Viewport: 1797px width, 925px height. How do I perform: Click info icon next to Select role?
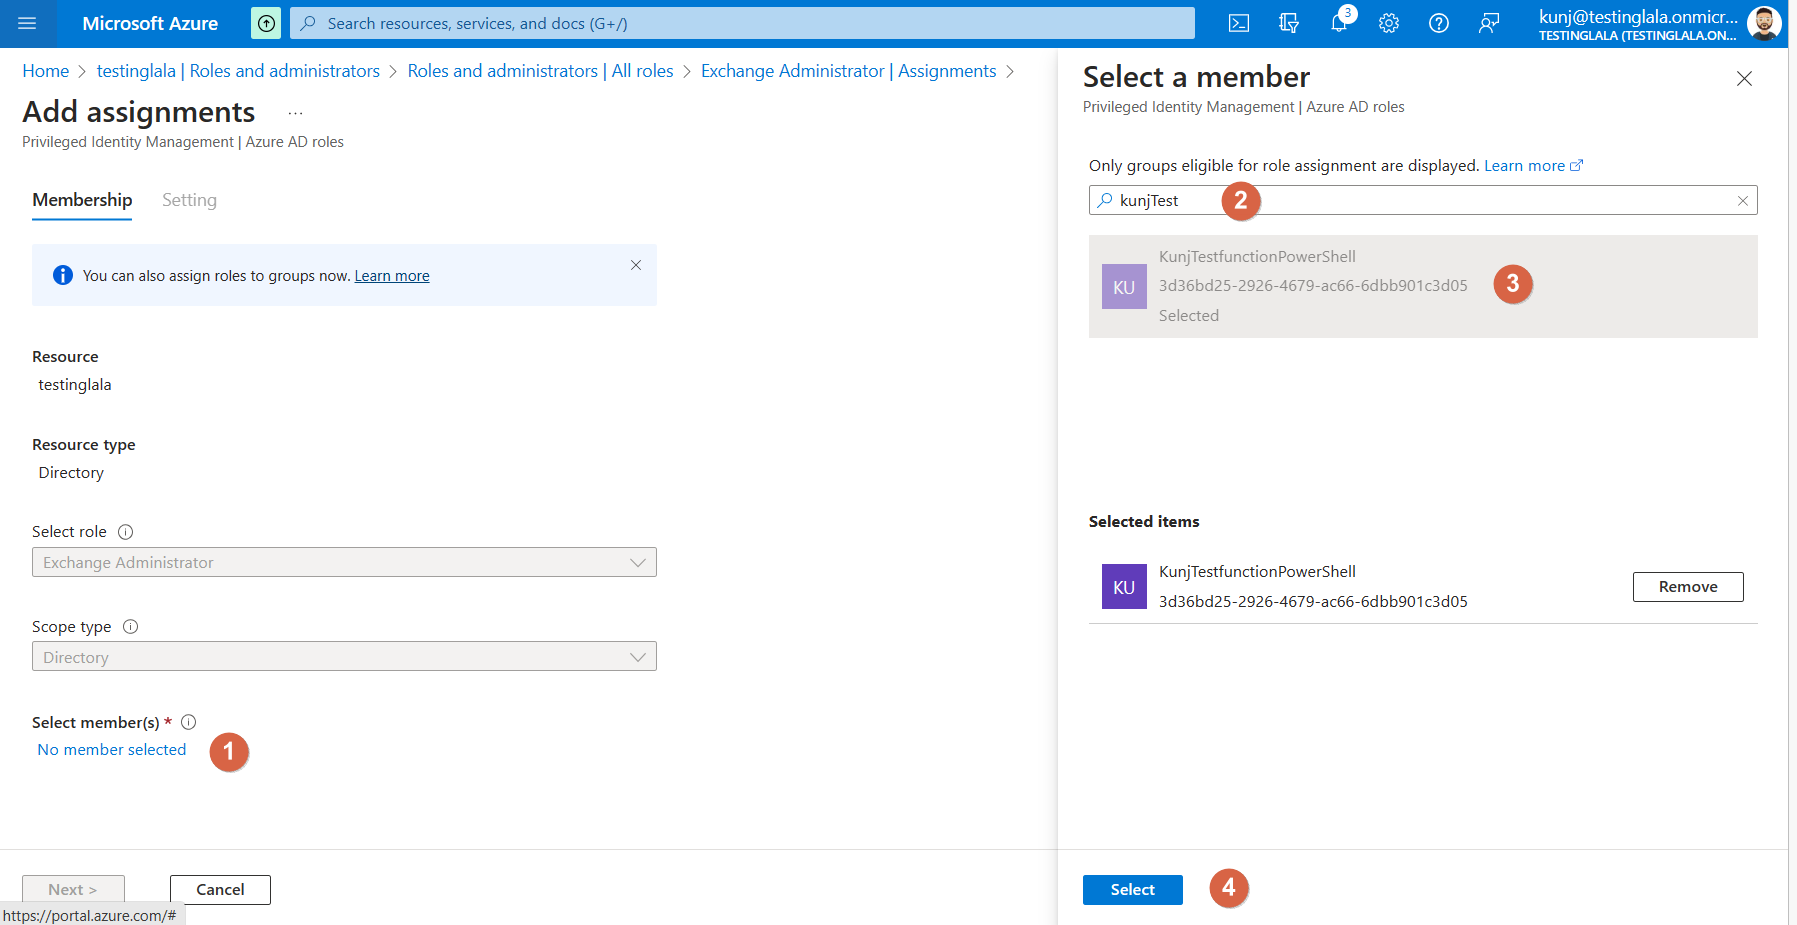coord(125,532)
